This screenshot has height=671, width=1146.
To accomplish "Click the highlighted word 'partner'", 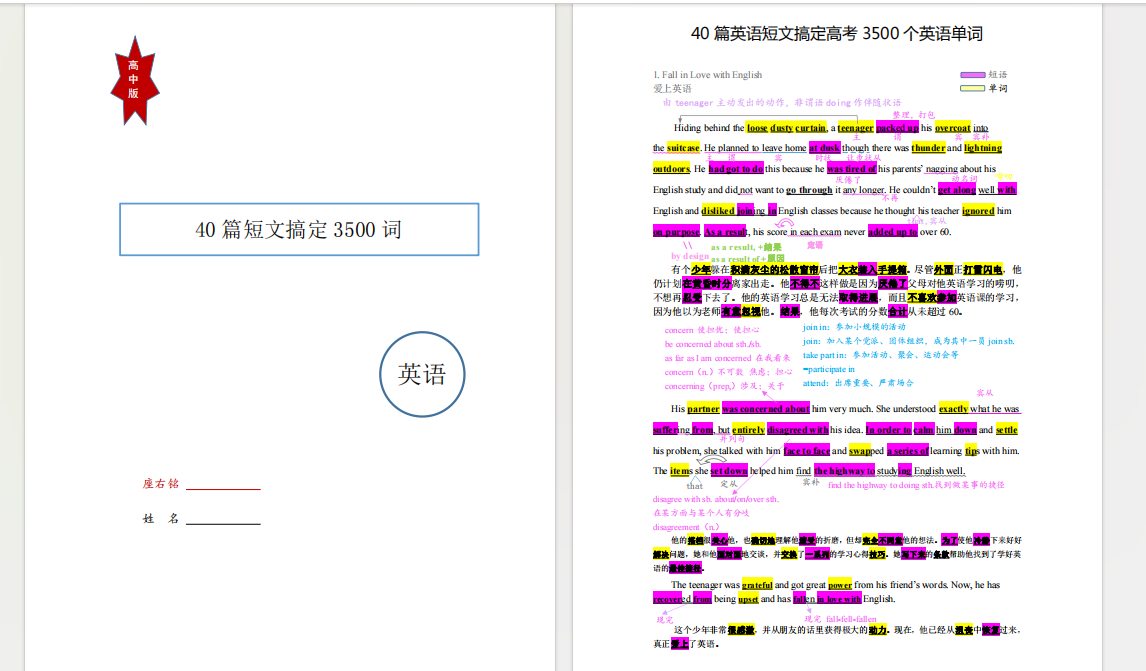I will [703, 409].
